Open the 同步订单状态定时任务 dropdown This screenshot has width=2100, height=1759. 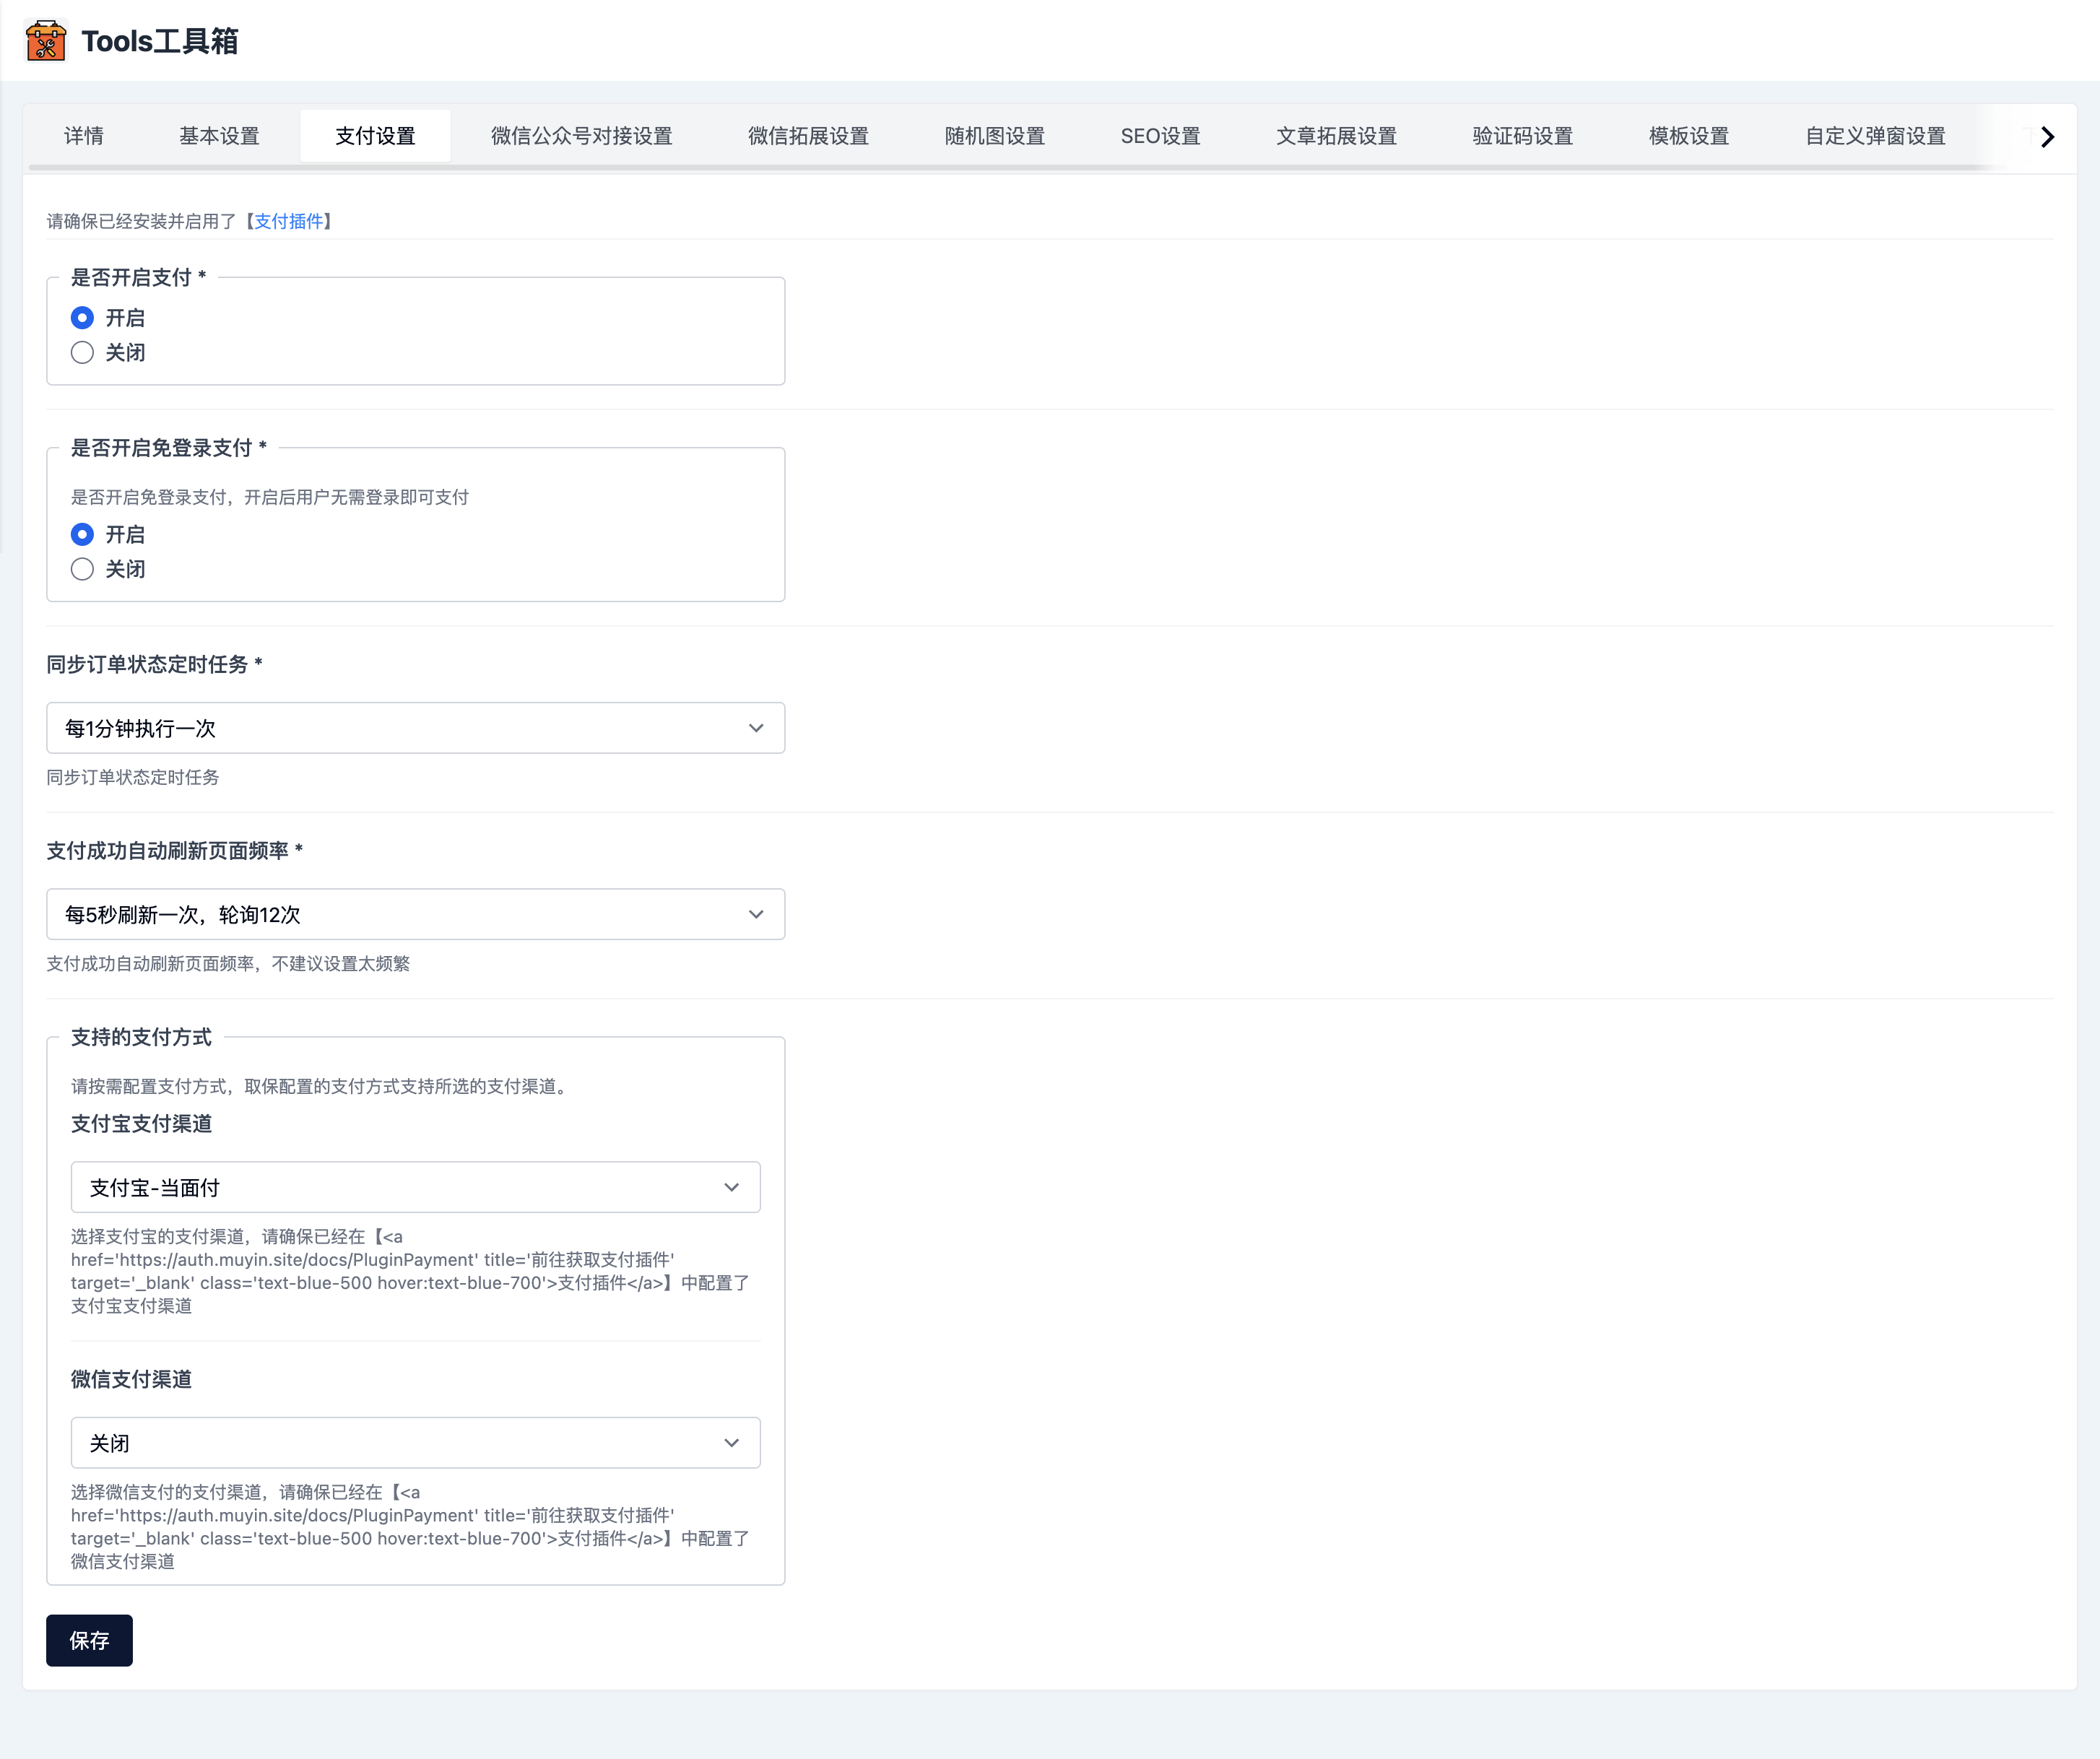pyautogui.click(x=415, y=728)
